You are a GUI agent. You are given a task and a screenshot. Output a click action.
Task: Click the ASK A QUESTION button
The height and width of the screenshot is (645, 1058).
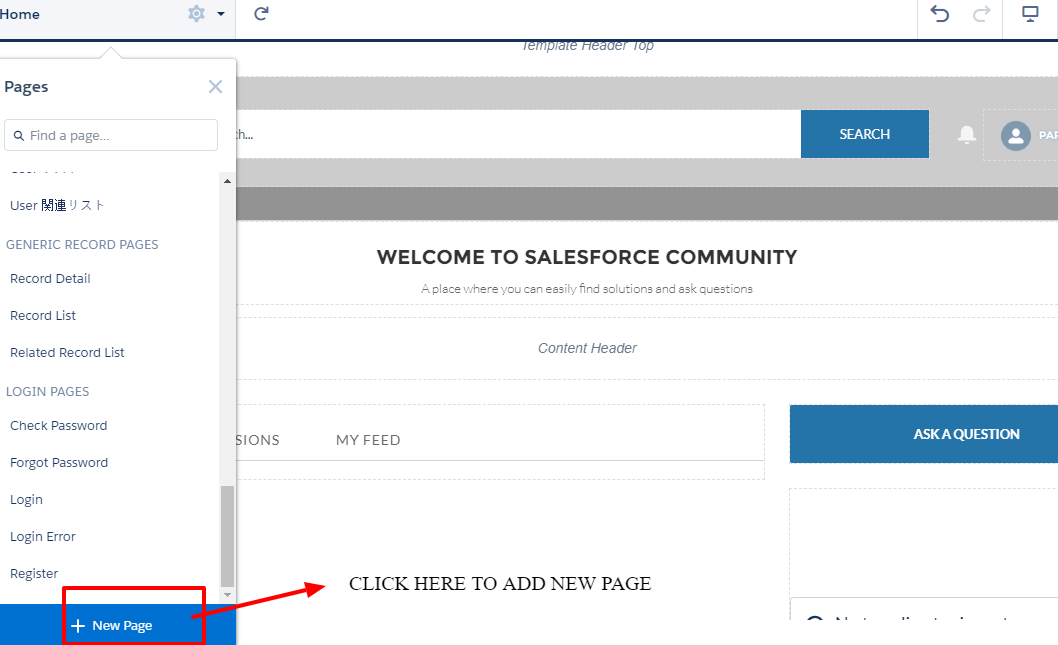tap(966, 434)
